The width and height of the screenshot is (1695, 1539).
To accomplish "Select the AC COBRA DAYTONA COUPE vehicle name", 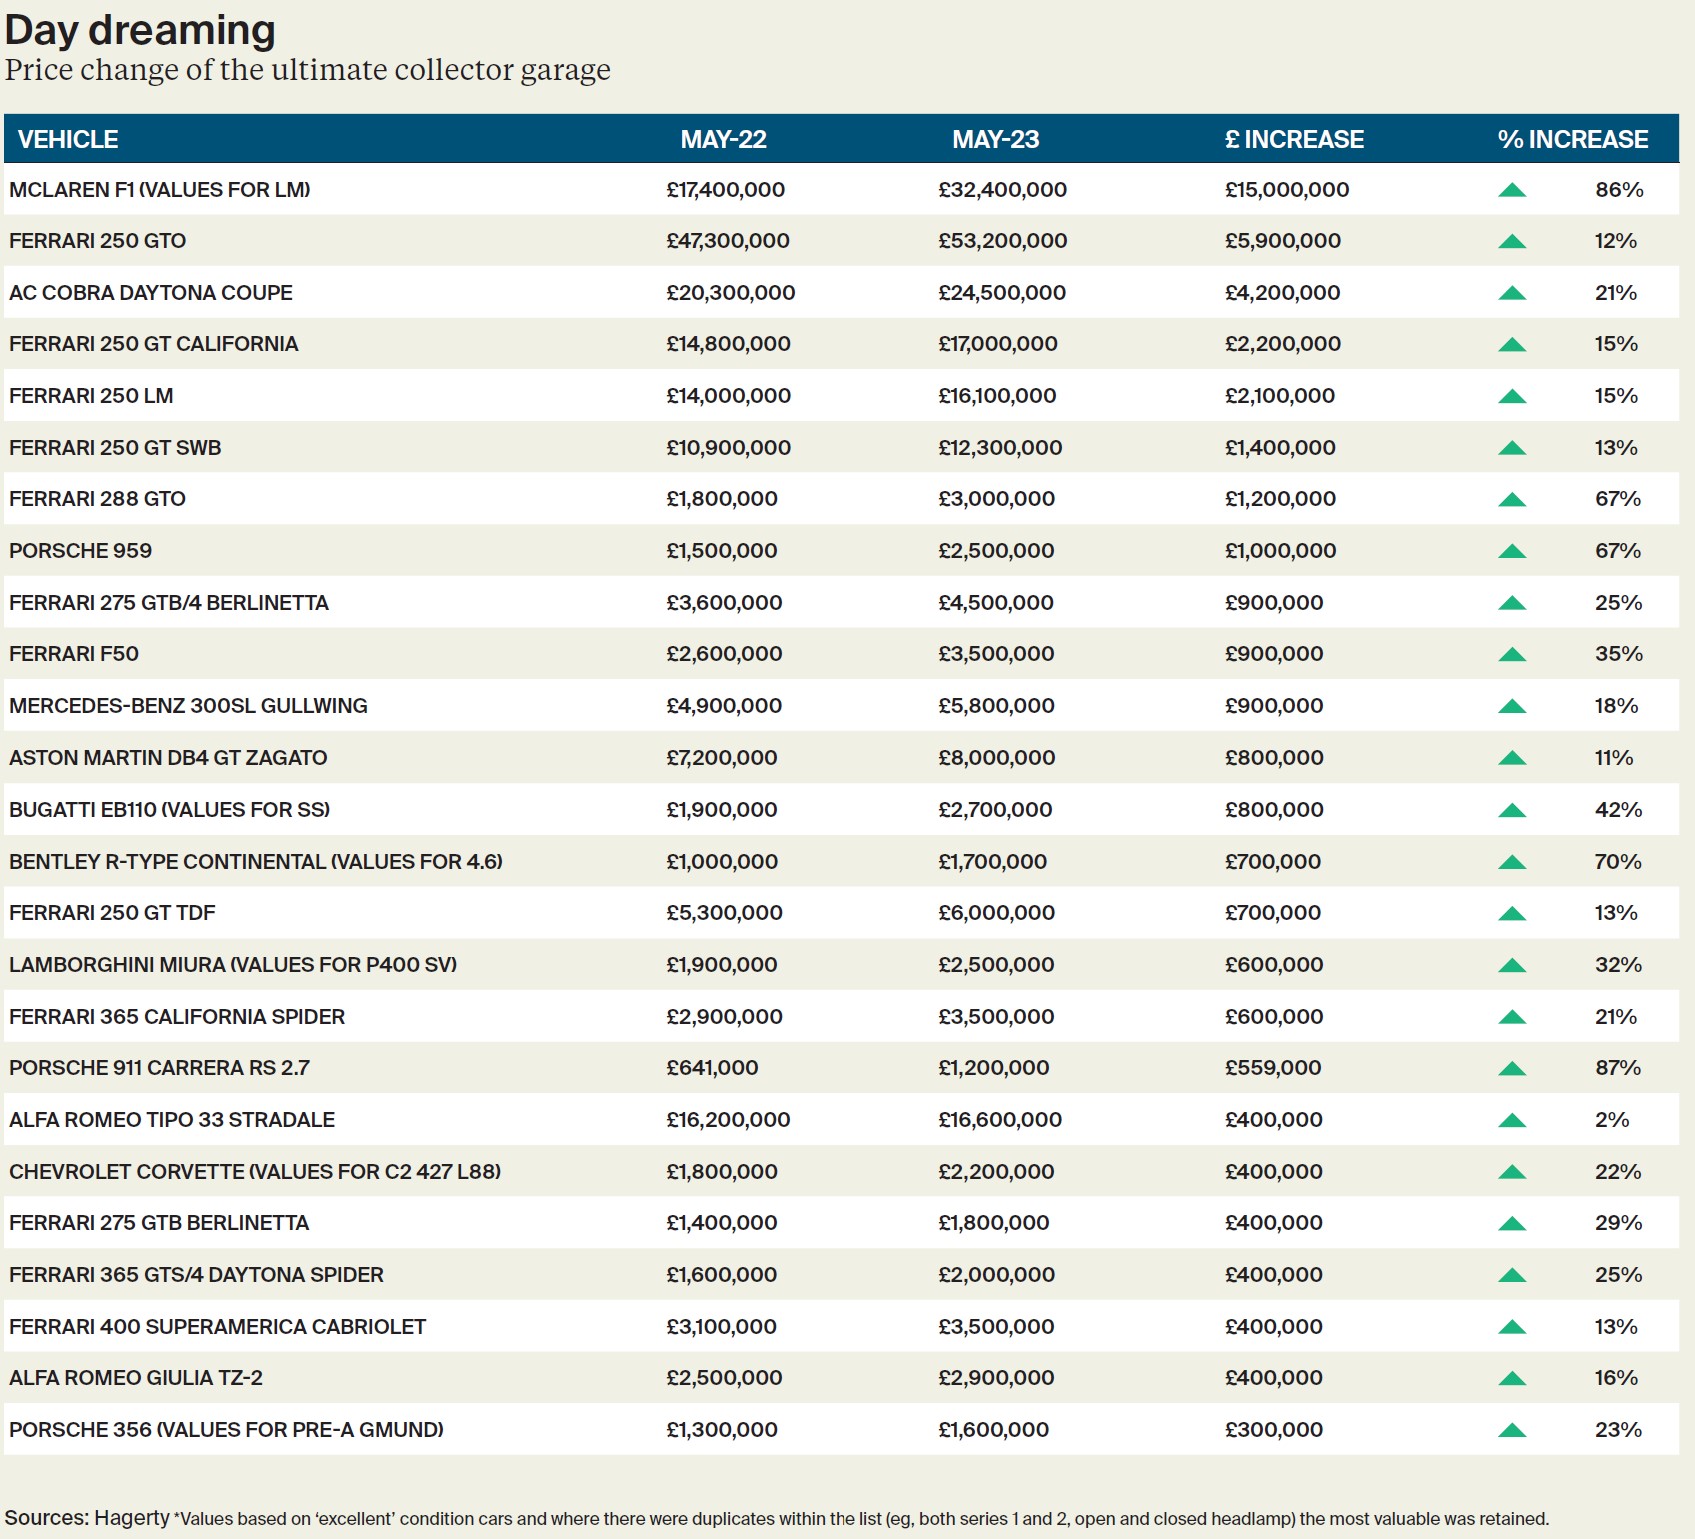I will (x=151, y=293).
